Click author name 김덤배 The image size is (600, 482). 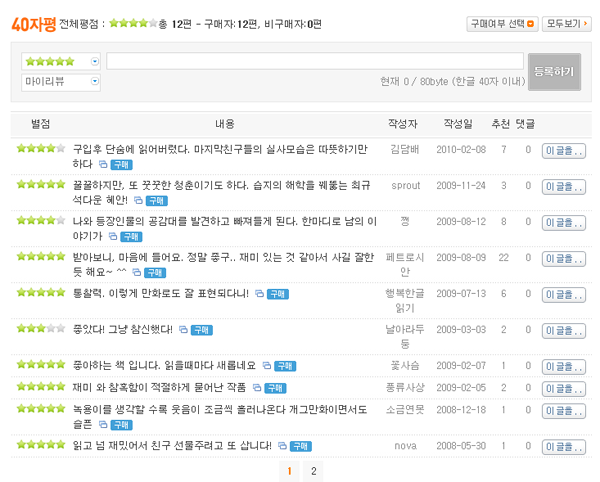pyautogui.click(x=405, y=149)
